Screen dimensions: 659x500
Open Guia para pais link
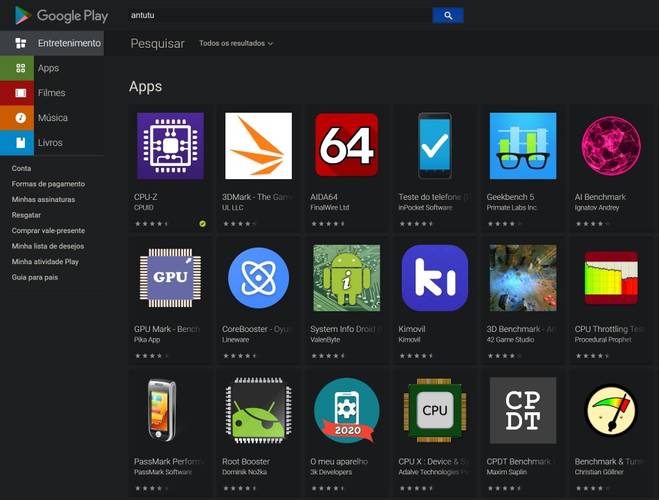[x=35, y=277]
